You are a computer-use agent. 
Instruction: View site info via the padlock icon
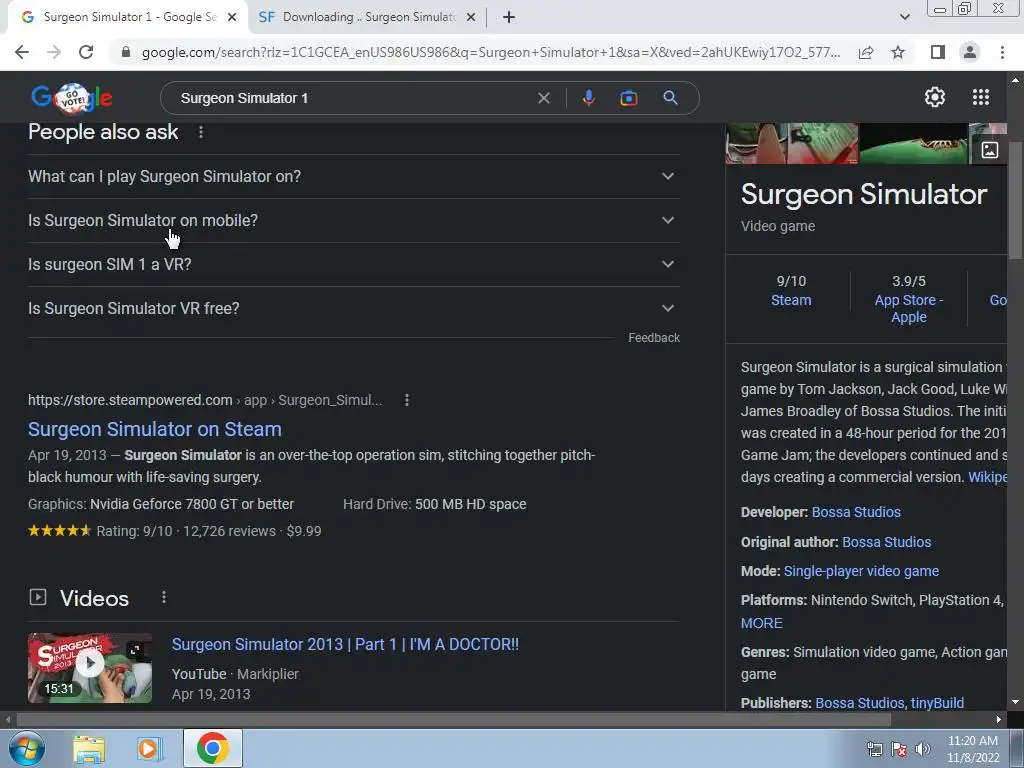[126, 52]
